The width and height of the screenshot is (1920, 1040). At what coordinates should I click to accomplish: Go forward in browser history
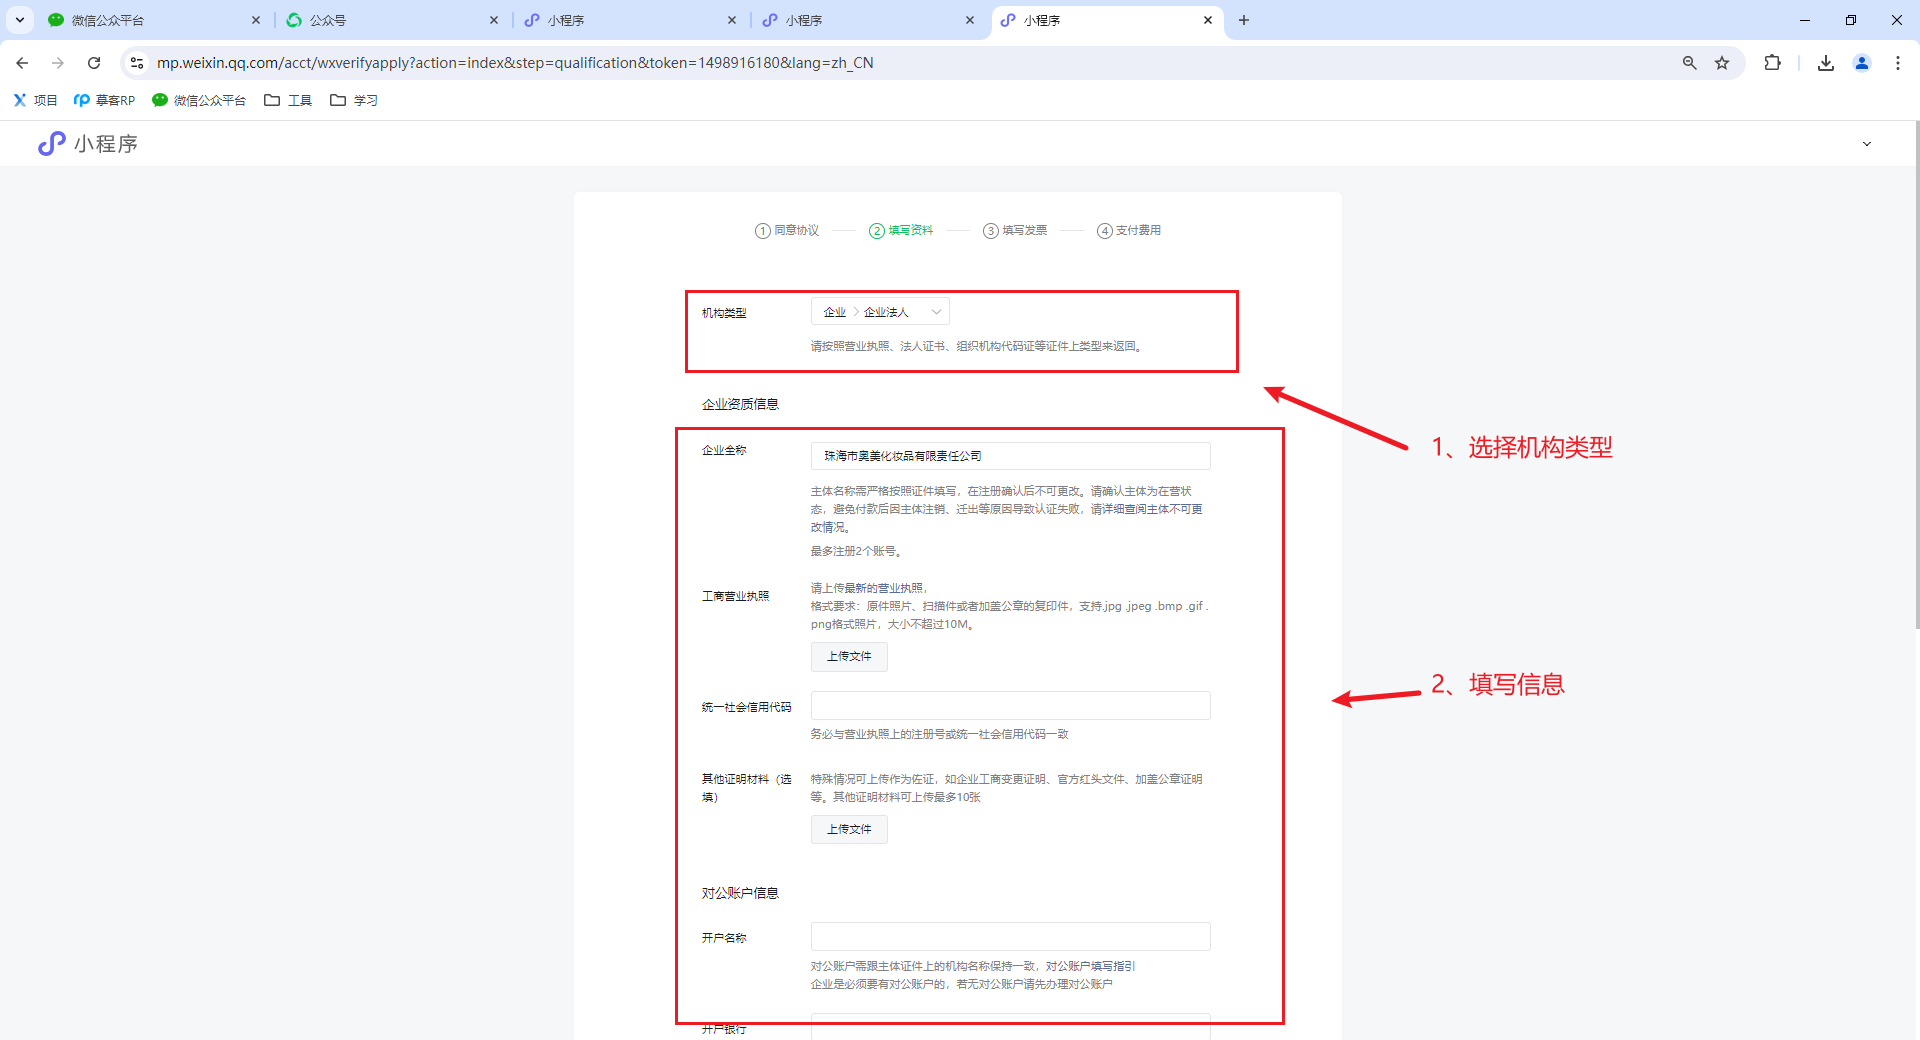pos(58,63)
